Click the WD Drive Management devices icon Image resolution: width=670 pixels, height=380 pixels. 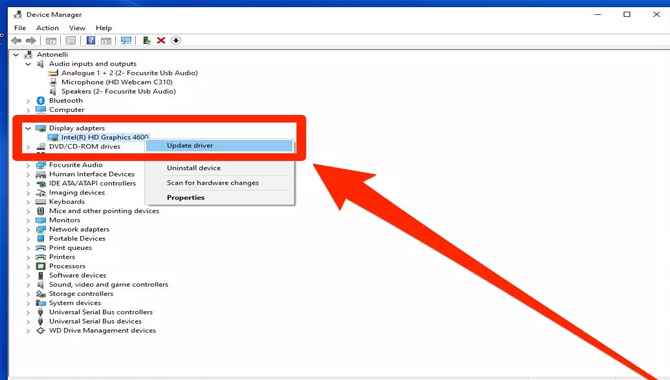(x=41, y=330)
